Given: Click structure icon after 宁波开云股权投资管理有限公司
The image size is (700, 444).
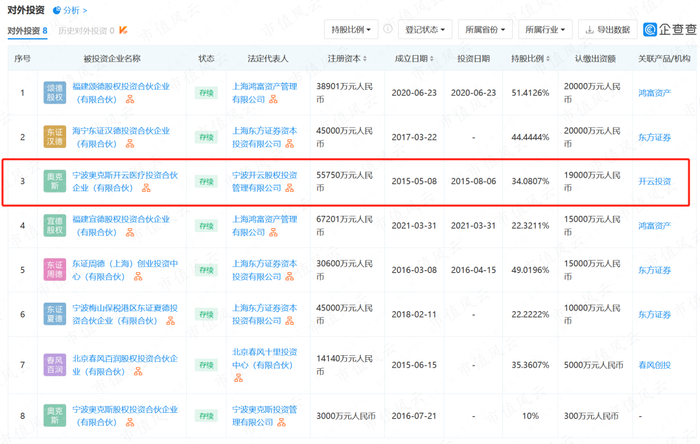Looking at the screenshot, I should click(x=290, y=188).
